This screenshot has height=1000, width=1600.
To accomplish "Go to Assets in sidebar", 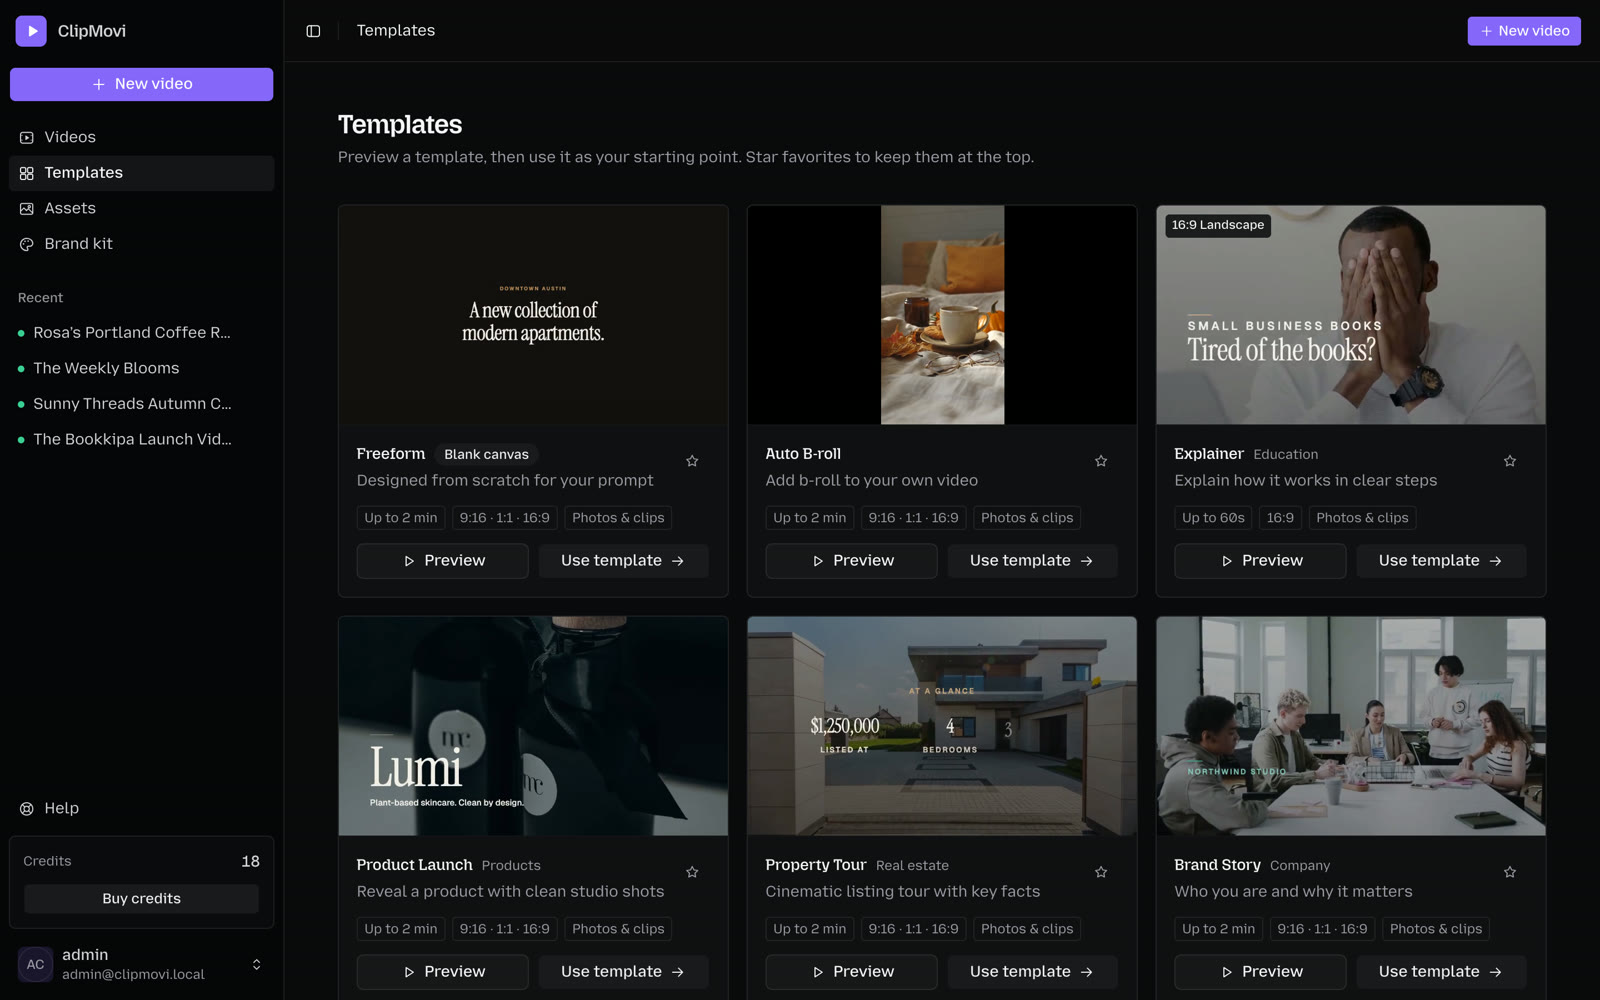I will point(141,208).
